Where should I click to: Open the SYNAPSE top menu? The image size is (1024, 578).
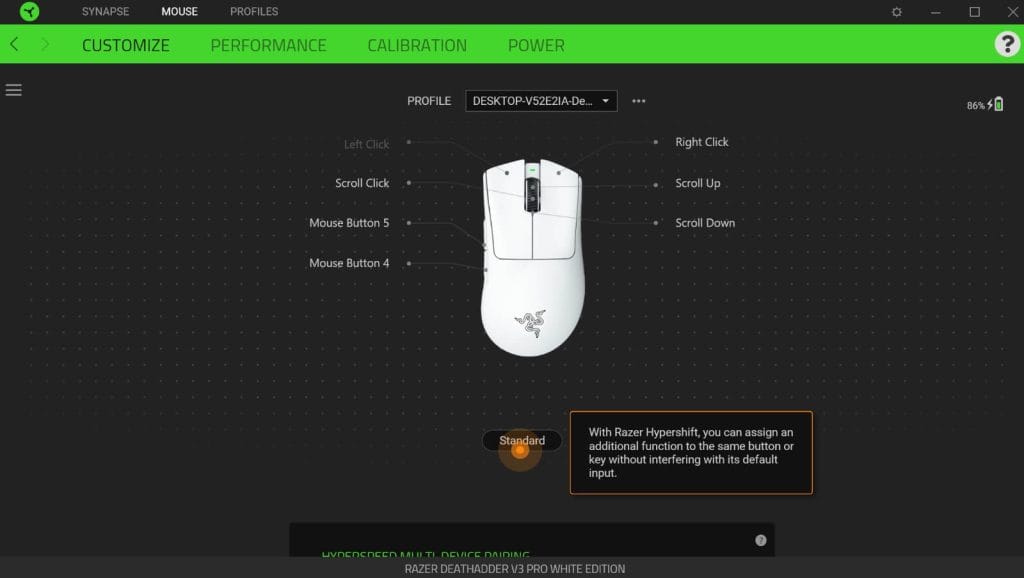point(105,12)
